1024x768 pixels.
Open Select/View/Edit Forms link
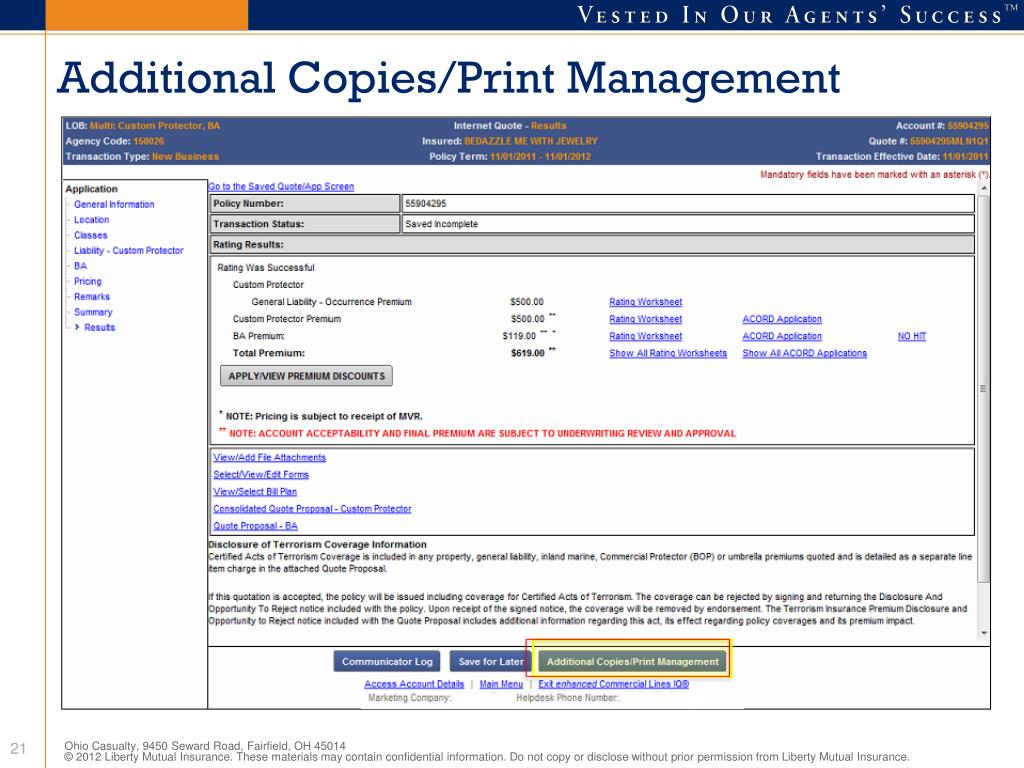pos(261,475)
